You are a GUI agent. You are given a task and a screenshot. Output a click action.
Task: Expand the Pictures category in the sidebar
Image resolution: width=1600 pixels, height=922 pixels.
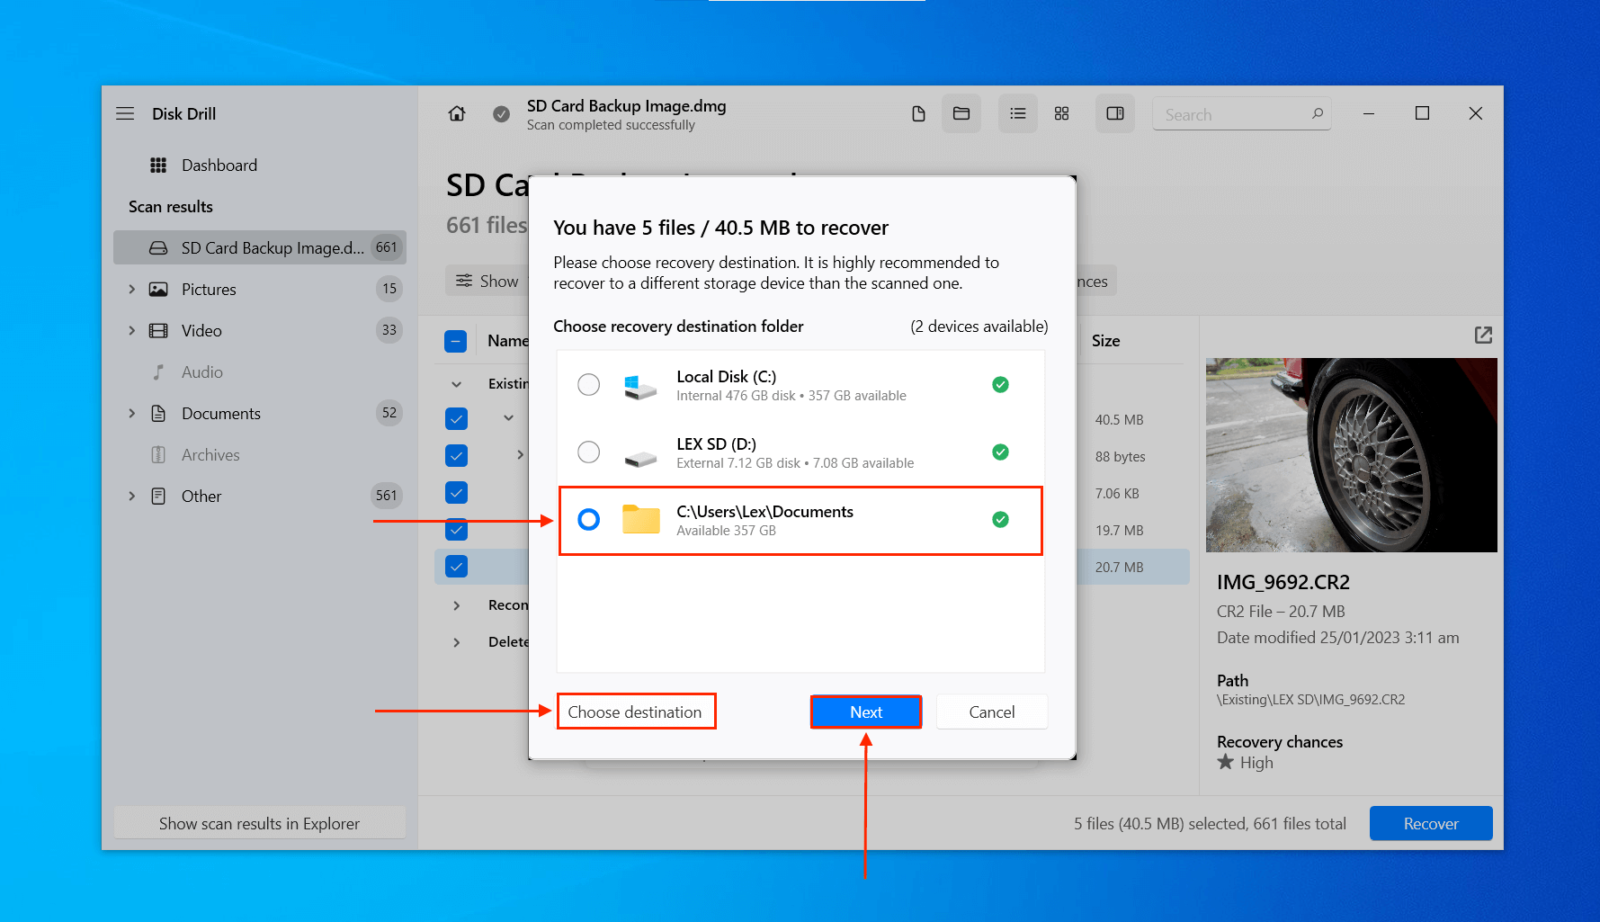coord(132,288)
